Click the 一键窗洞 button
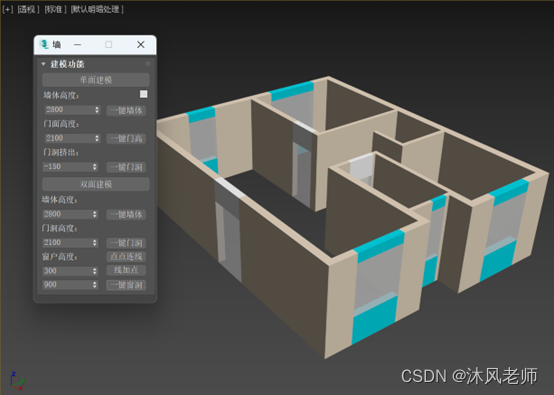 (x=126, y=285)
